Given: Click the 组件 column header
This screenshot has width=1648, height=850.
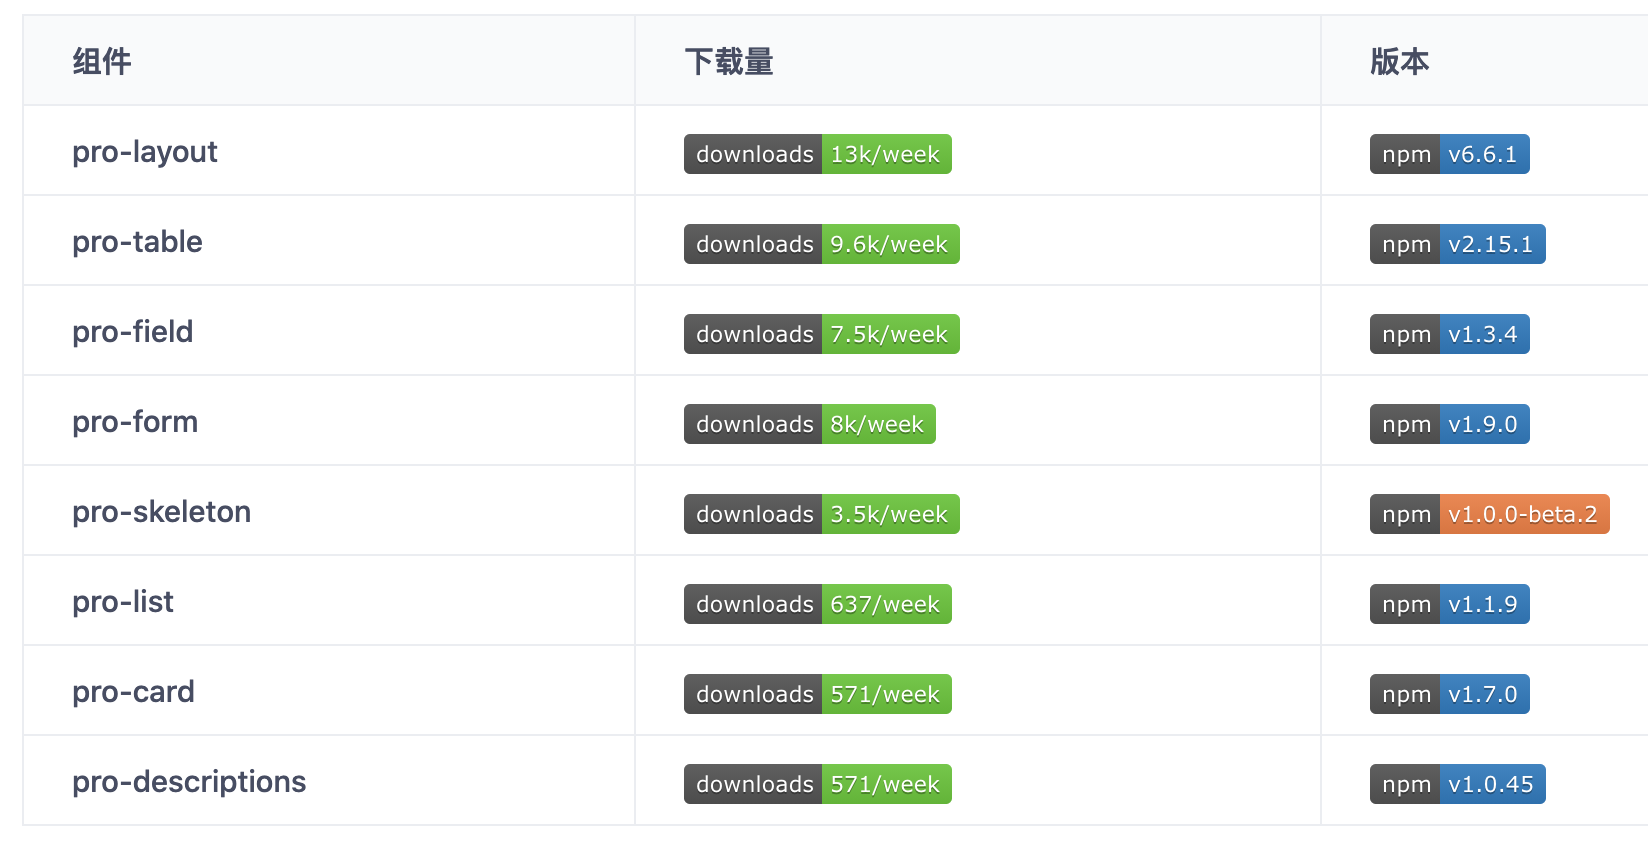Looking at the screenshot, I should tap(102, 62).
